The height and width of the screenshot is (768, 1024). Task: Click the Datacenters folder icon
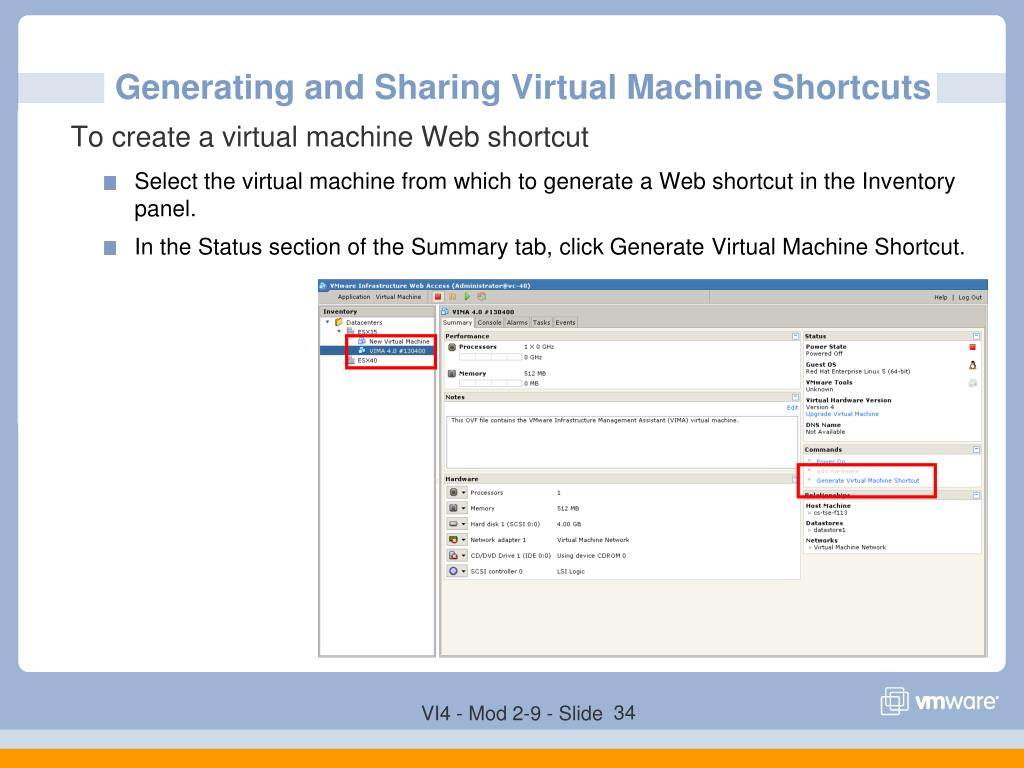click(x=338, y=322)
